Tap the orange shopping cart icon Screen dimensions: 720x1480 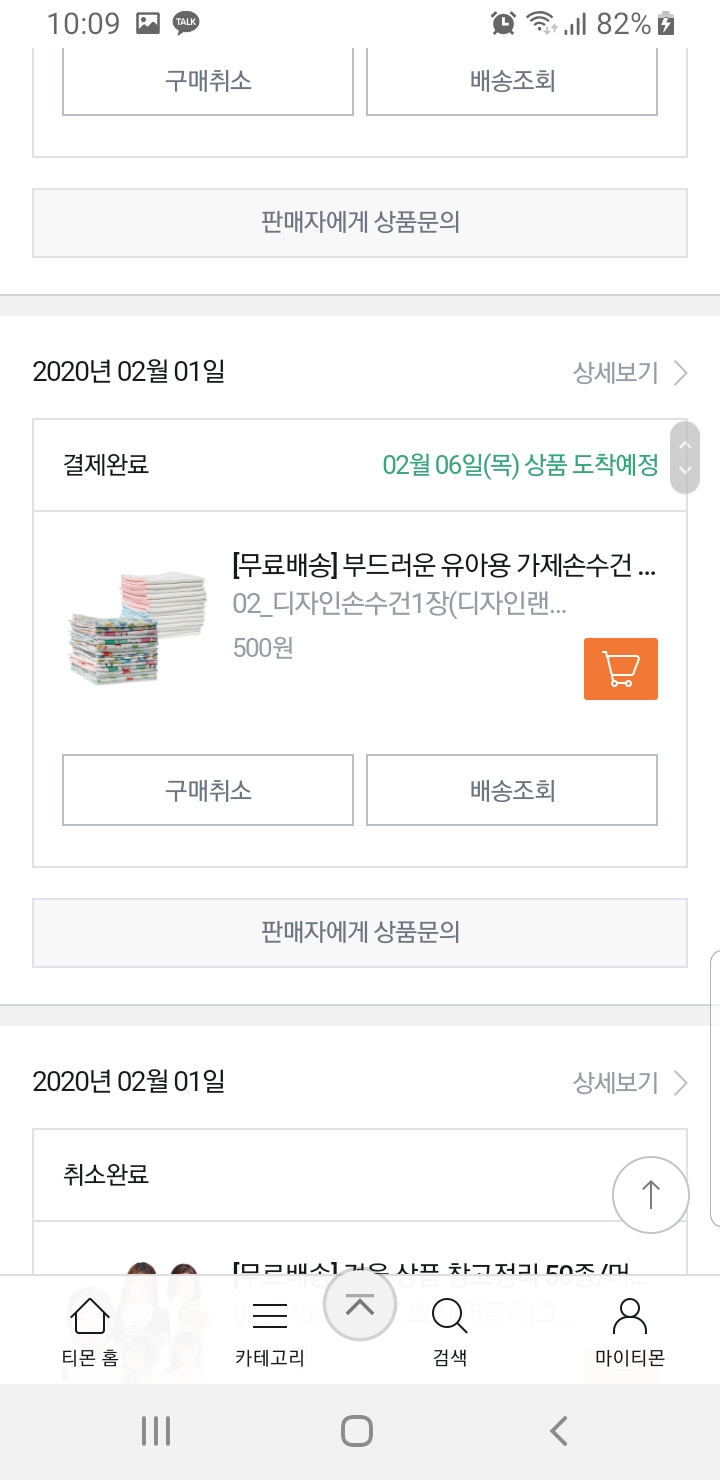pyautogui.click(x=620, y=669)
